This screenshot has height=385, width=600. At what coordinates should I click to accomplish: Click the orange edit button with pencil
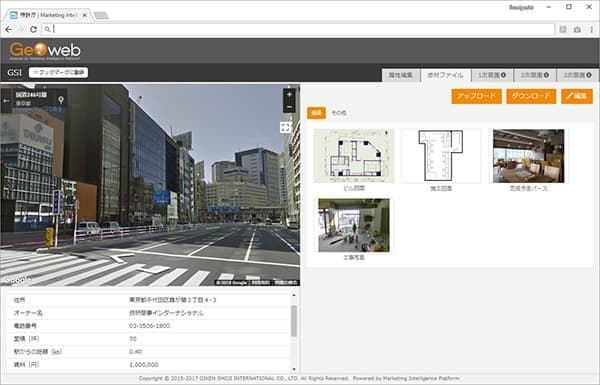tap(577, 96)
